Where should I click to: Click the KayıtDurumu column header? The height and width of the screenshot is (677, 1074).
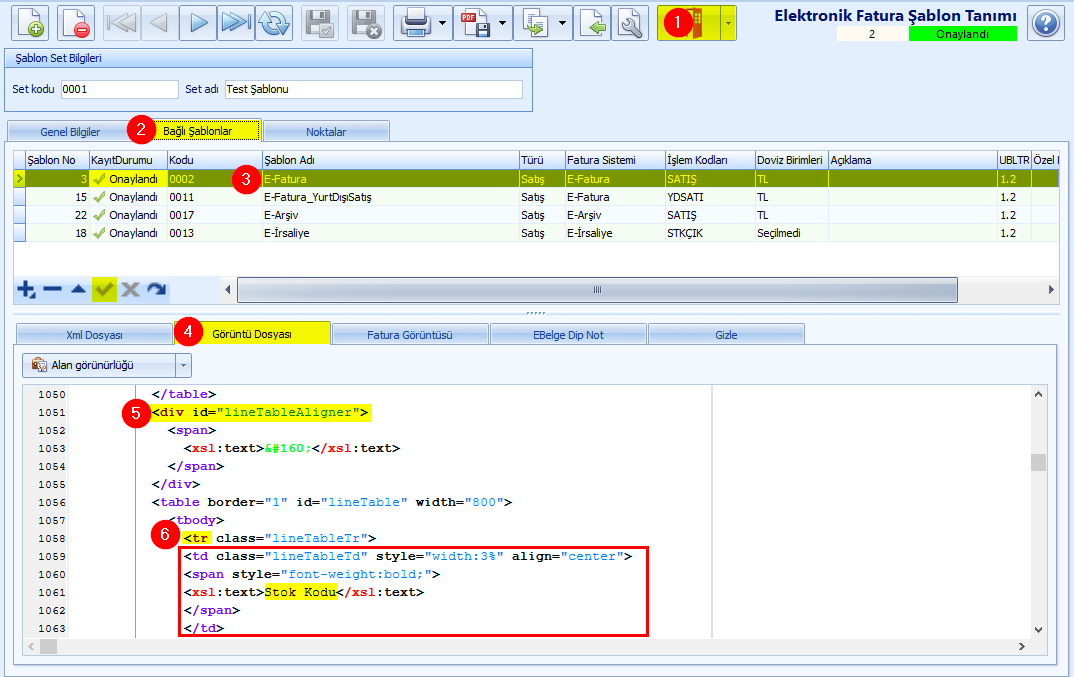tap(128, 160)
